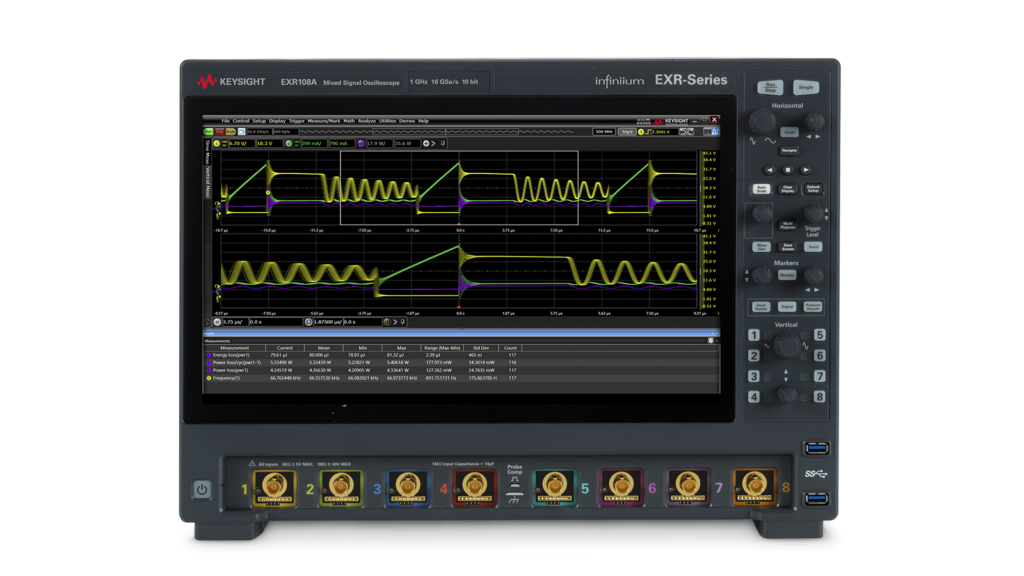This screenshot has height=576, width=1024.
Task: Click the Protocol Decode button
Action: pos(813,306)
